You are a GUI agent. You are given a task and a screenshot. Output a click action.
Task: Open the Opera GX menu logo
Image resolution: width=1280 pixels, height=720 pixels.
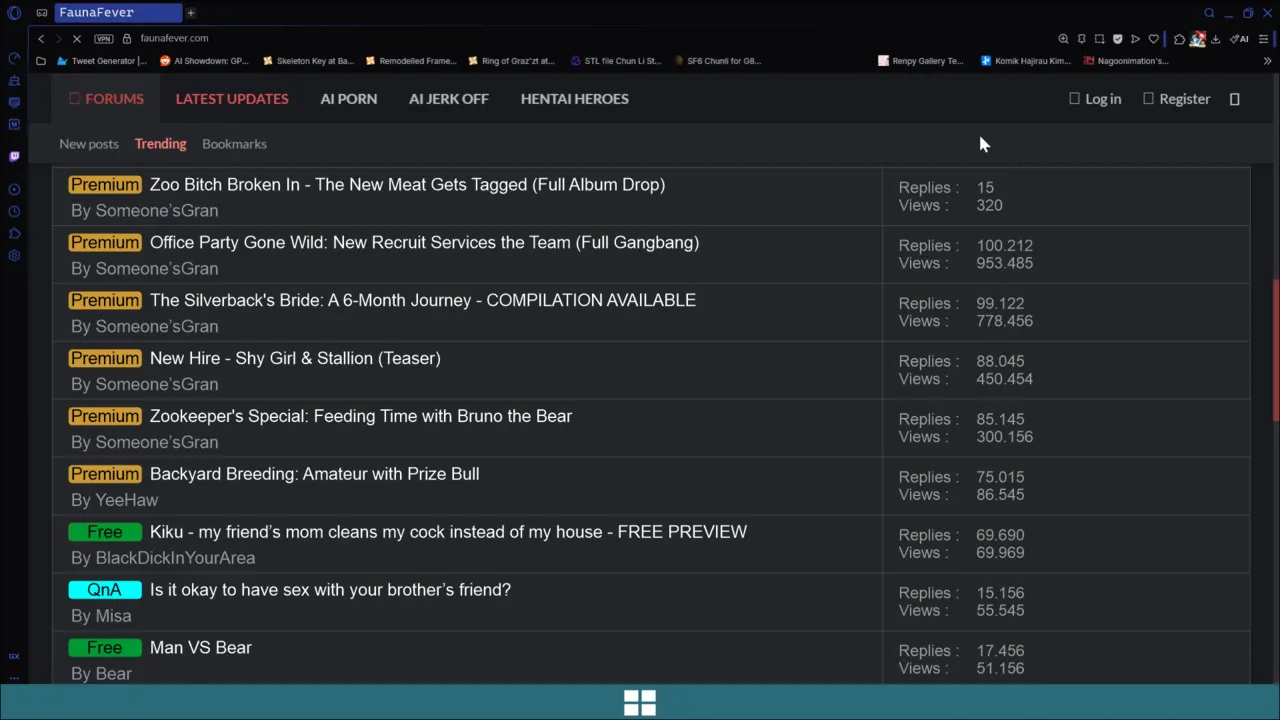tap(14, 13)
